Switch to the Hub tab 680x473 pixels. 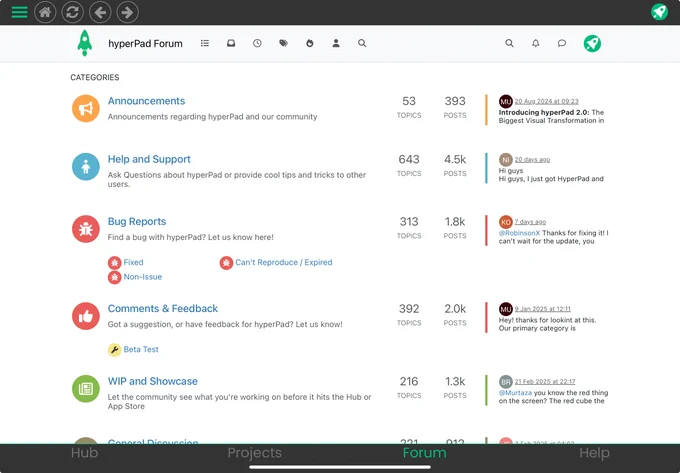click(85, 453)
